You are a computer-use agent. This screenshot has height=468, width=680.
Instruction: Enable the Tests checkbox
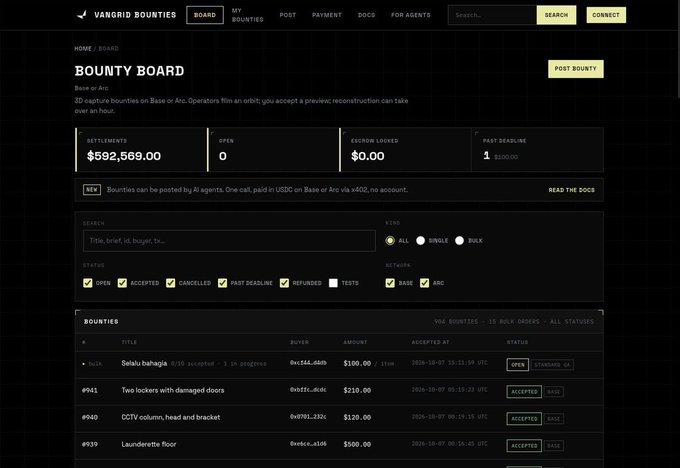coord(333,283)
